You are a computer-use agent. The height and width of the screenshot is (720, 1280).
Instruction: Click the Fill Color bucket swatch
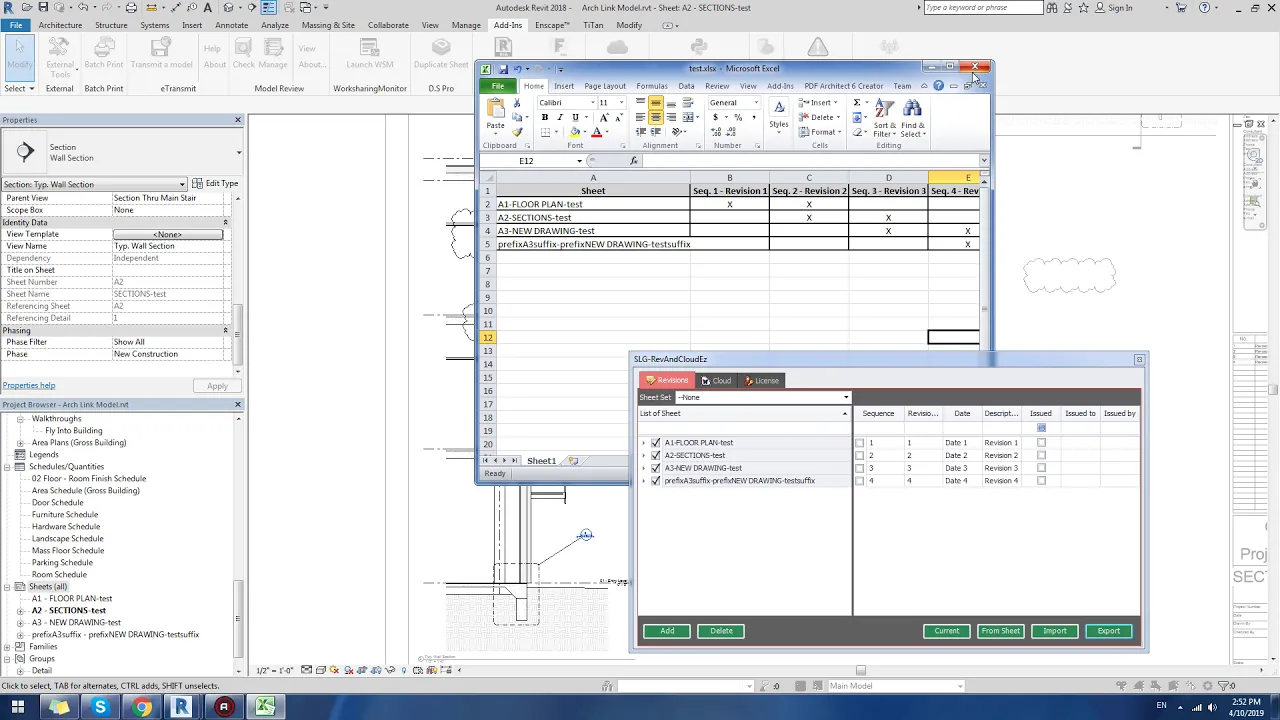(x=575, y=132)
